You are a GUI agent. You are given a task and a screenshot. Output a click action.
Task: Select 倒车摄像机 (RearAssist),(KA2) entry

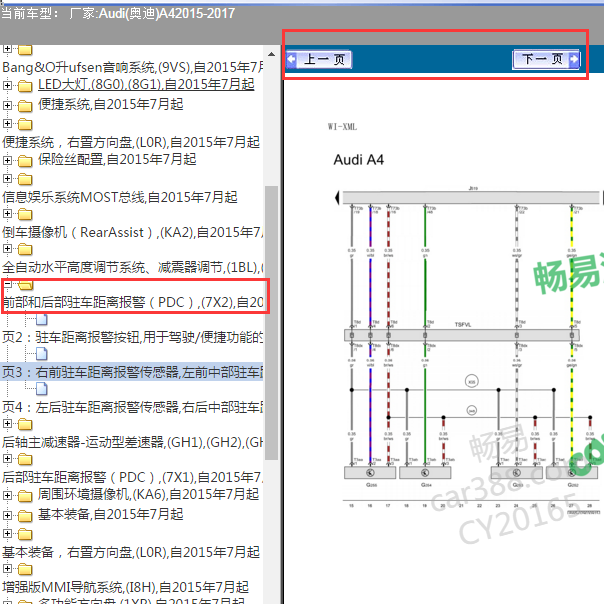(x=133, y=232)
